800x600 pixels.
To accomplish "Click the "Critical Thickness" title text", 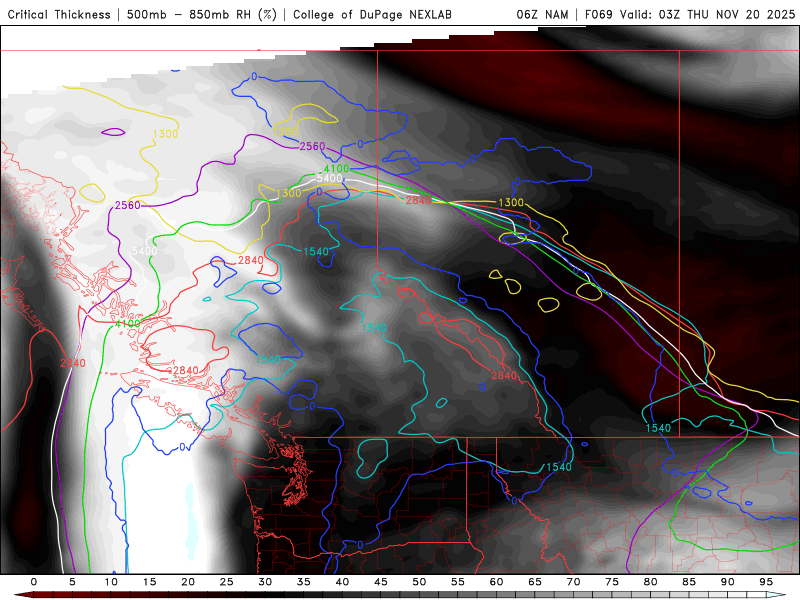I will click(59, 14).
